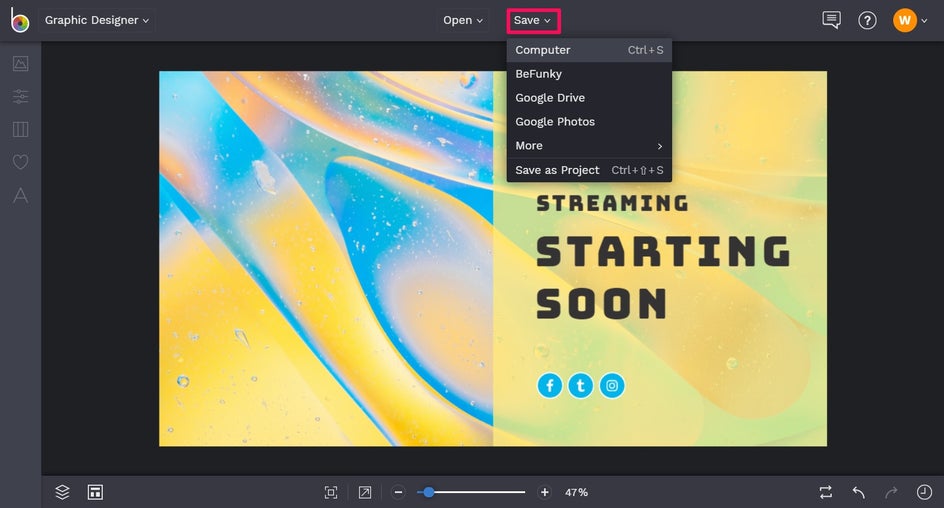Choose Google Drive in the Save menu
Screen dimensions: 944x508
point(589,98)
